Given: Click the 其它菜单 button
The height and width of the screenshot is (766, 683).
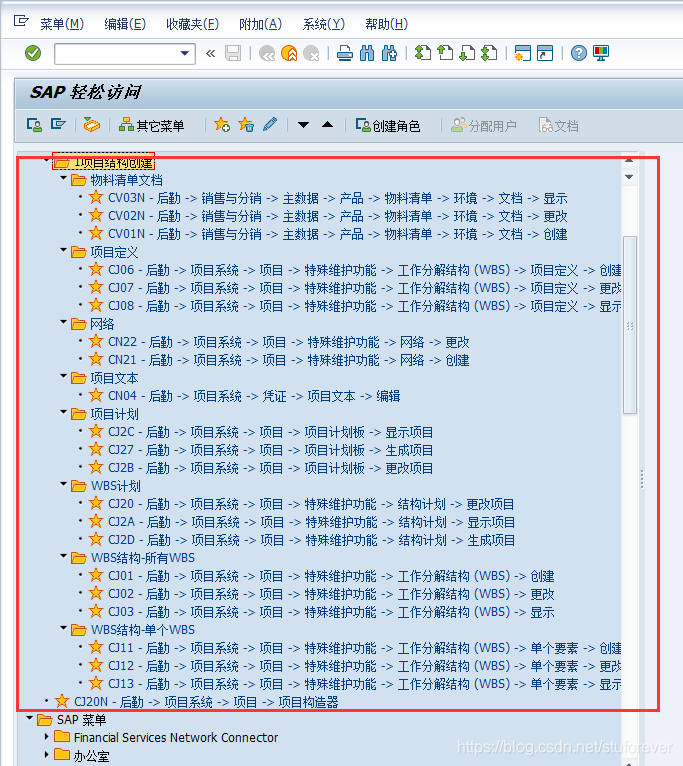Looking at the screenshot, I should click(x=151, y=126).
